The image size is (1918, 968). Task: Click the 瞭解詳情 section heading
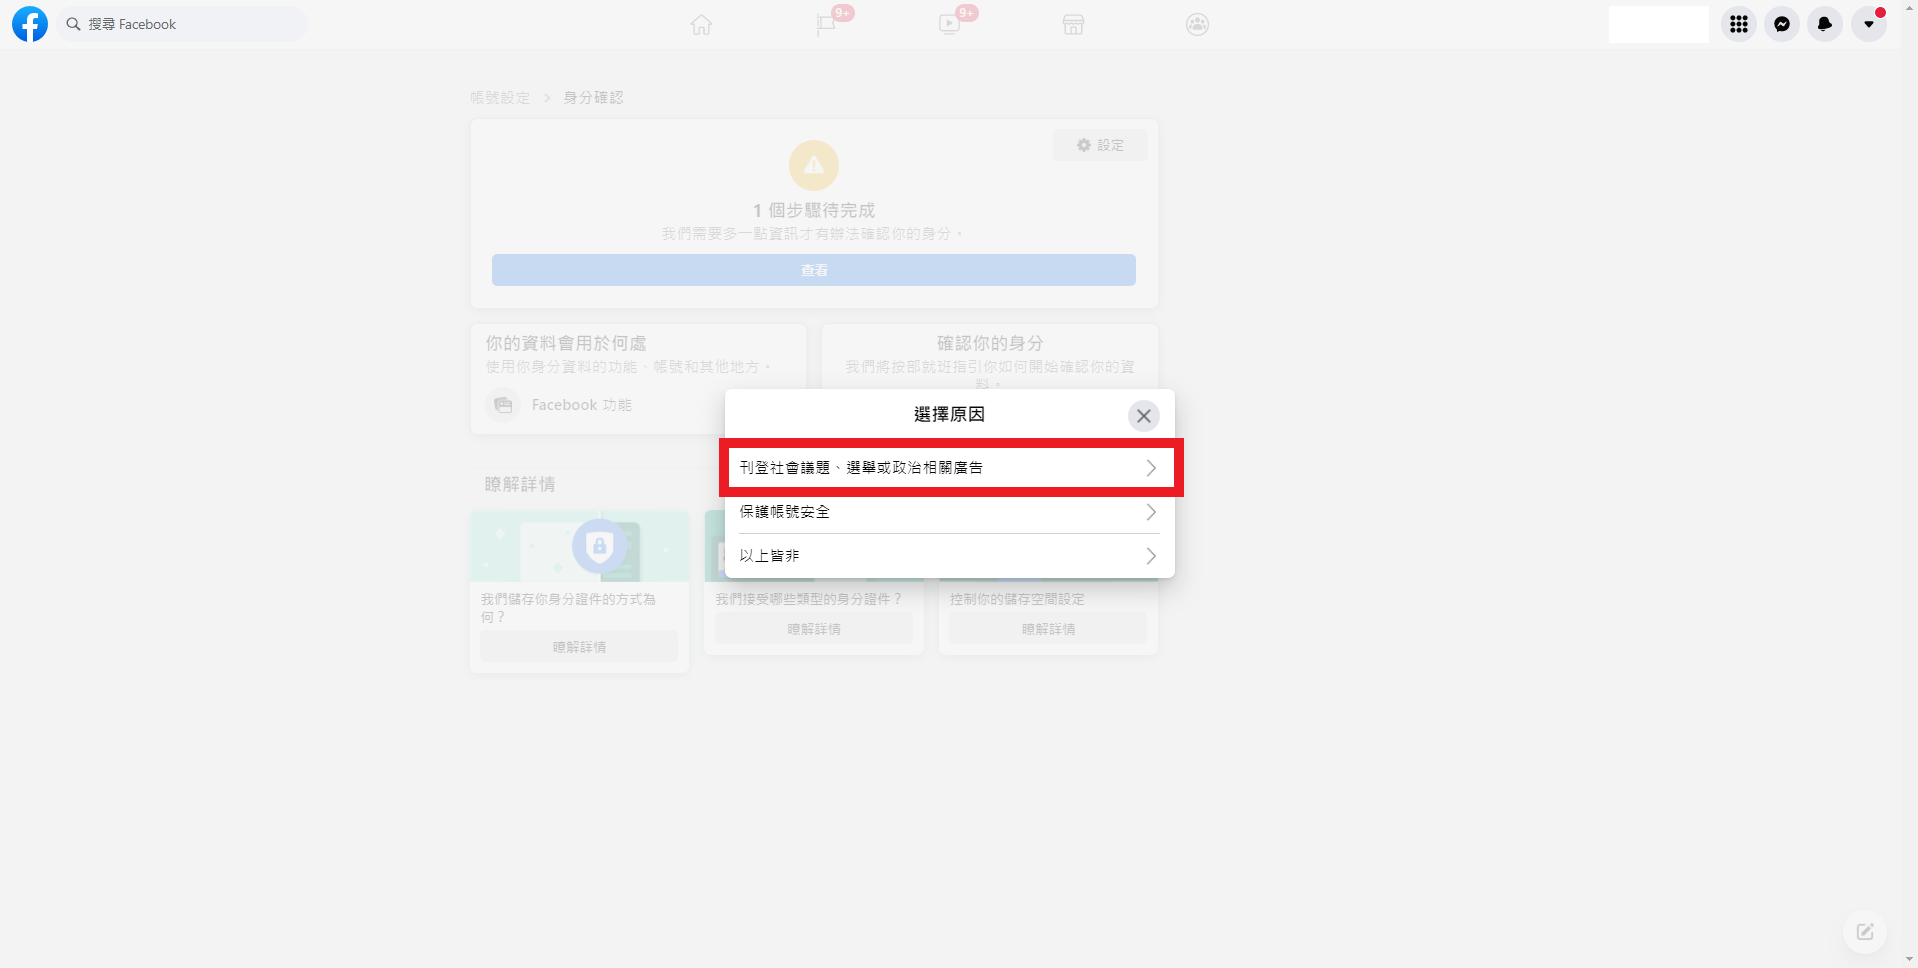pos(520,484)
